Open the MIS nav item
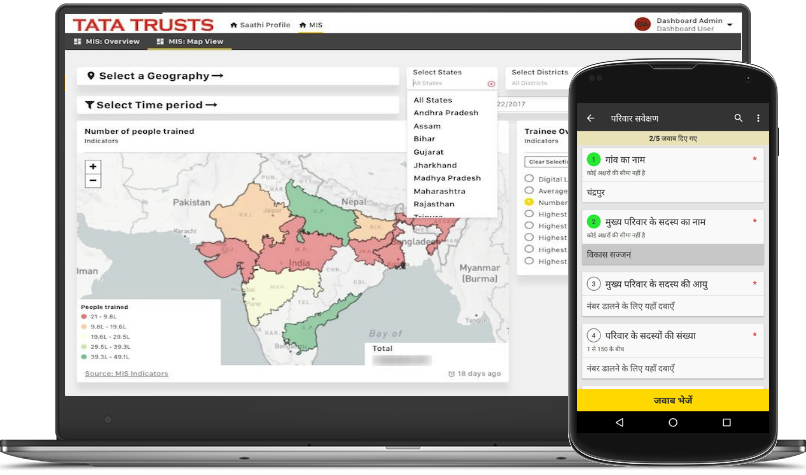The image size is (806, 475). pyautogui.click(x=311, y=25)
